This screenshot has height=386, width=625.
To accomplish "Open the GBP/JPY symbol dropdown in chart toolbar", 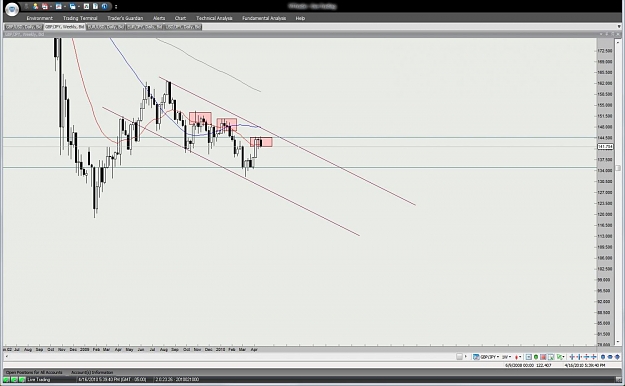I will (x=490, y=357).
